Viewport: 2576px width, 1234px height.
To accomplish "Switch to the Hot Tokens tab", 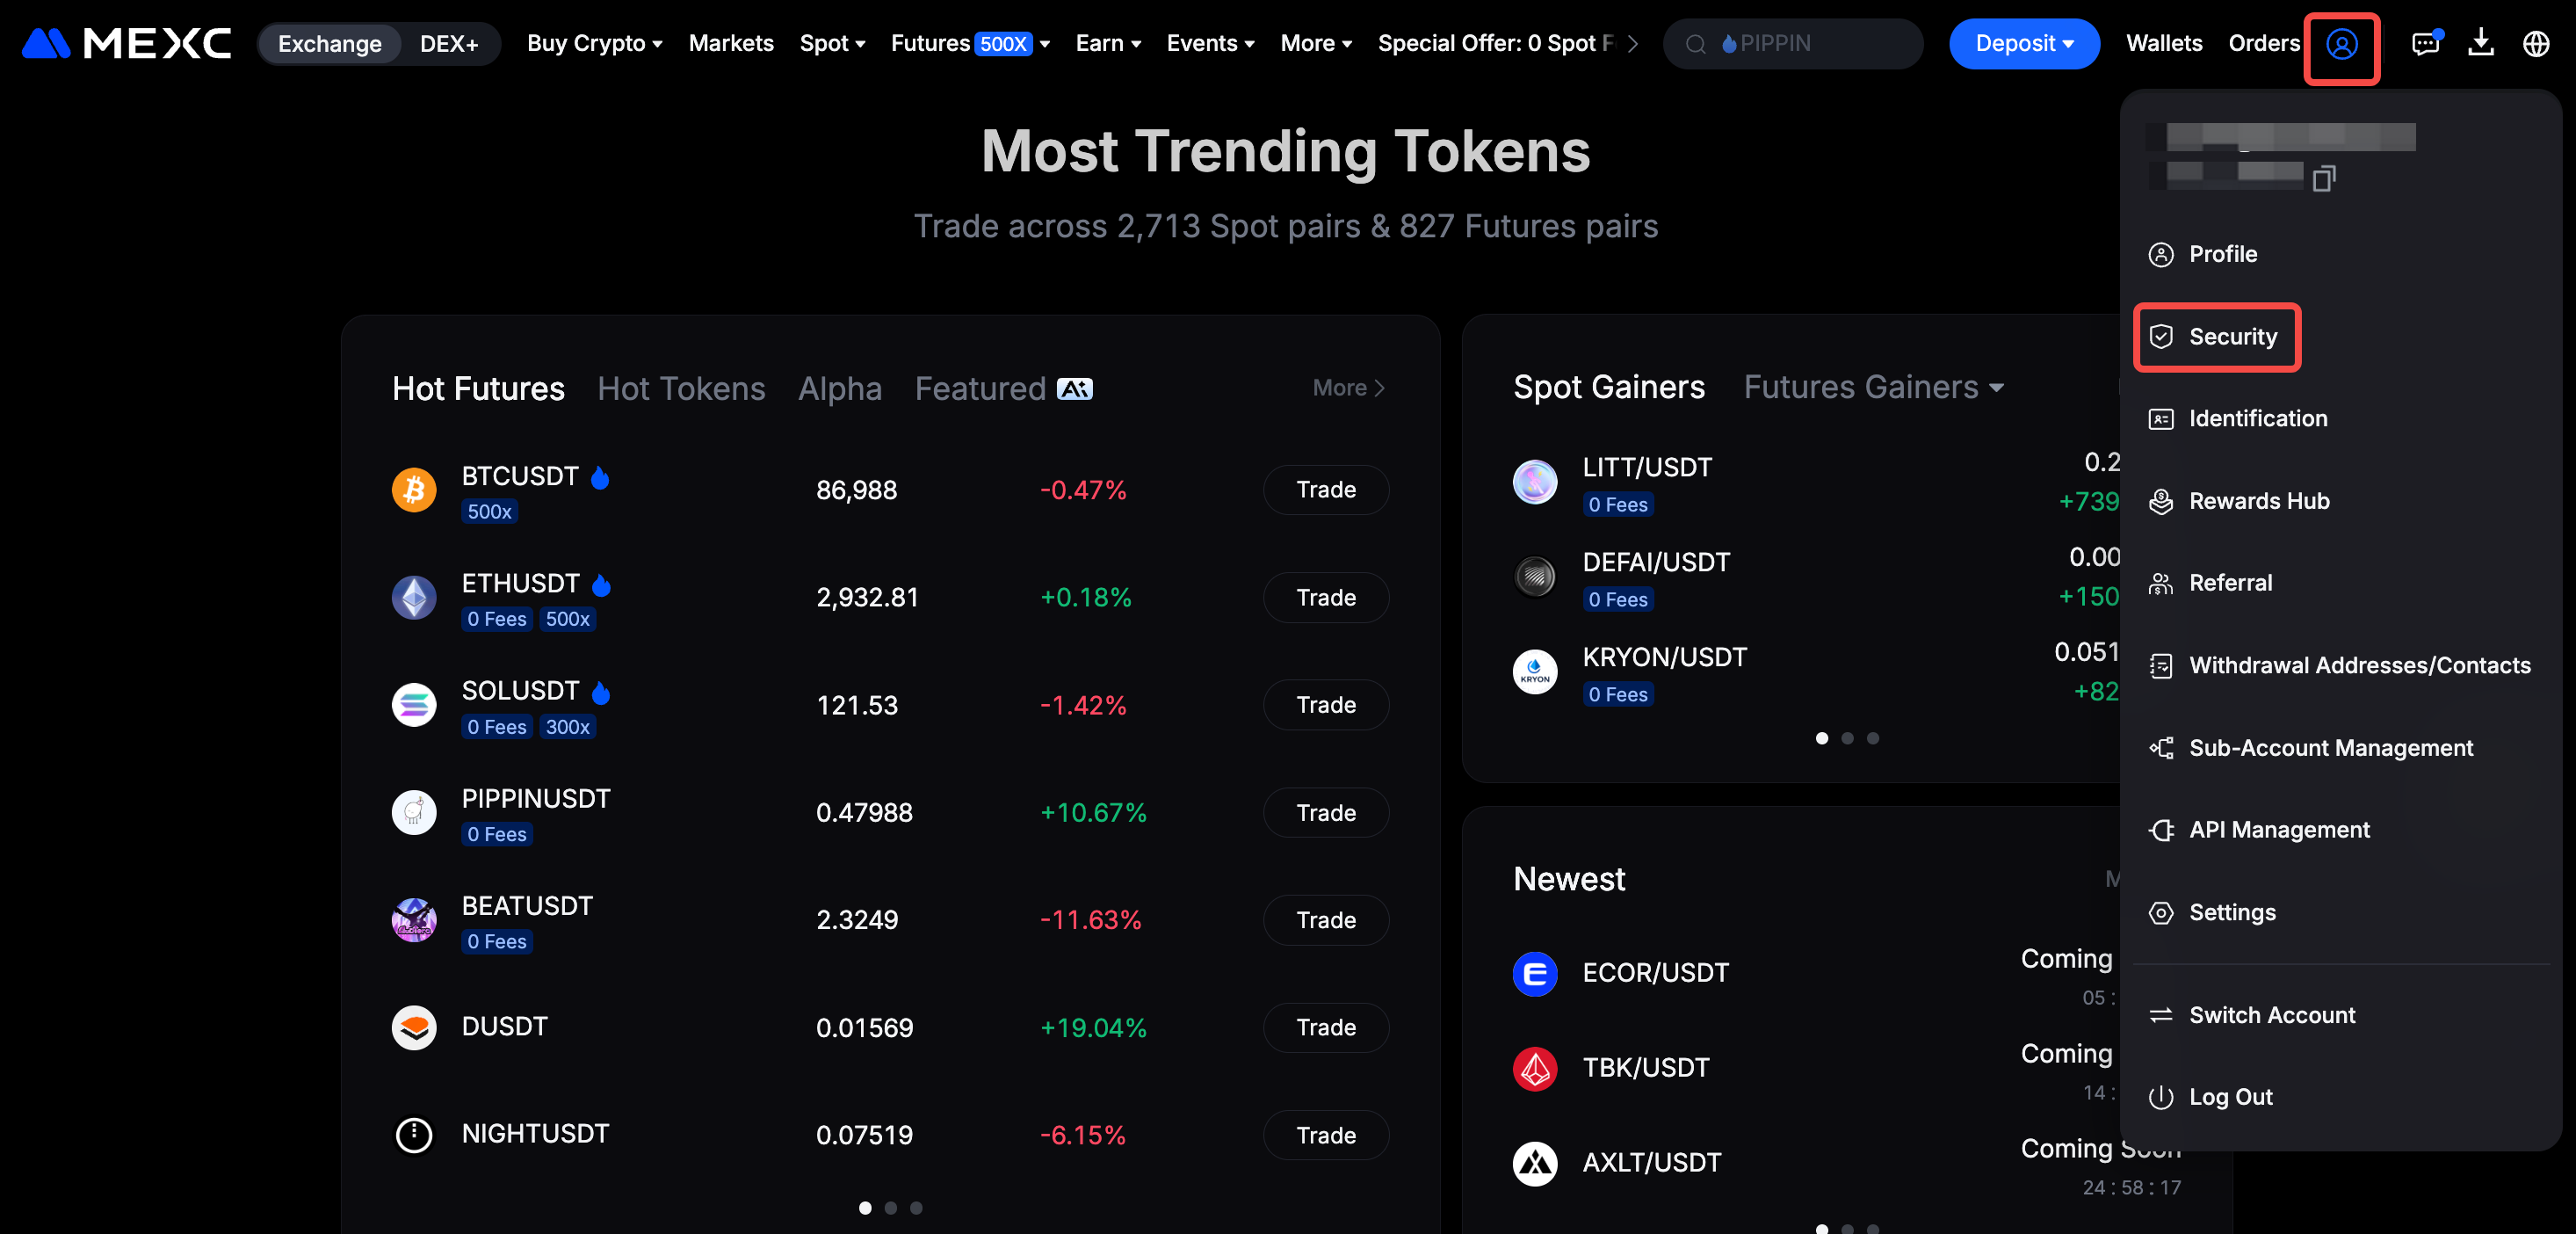I will click(x=681, y=389).
